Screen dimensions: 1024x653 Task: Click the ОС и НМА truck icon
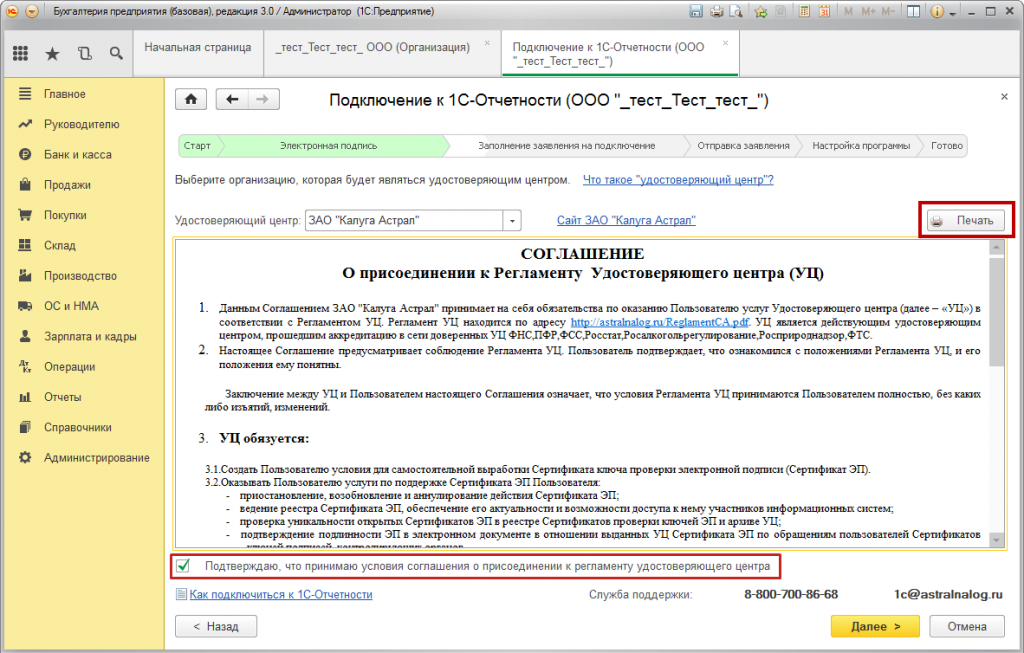click(x=25, y=306)
